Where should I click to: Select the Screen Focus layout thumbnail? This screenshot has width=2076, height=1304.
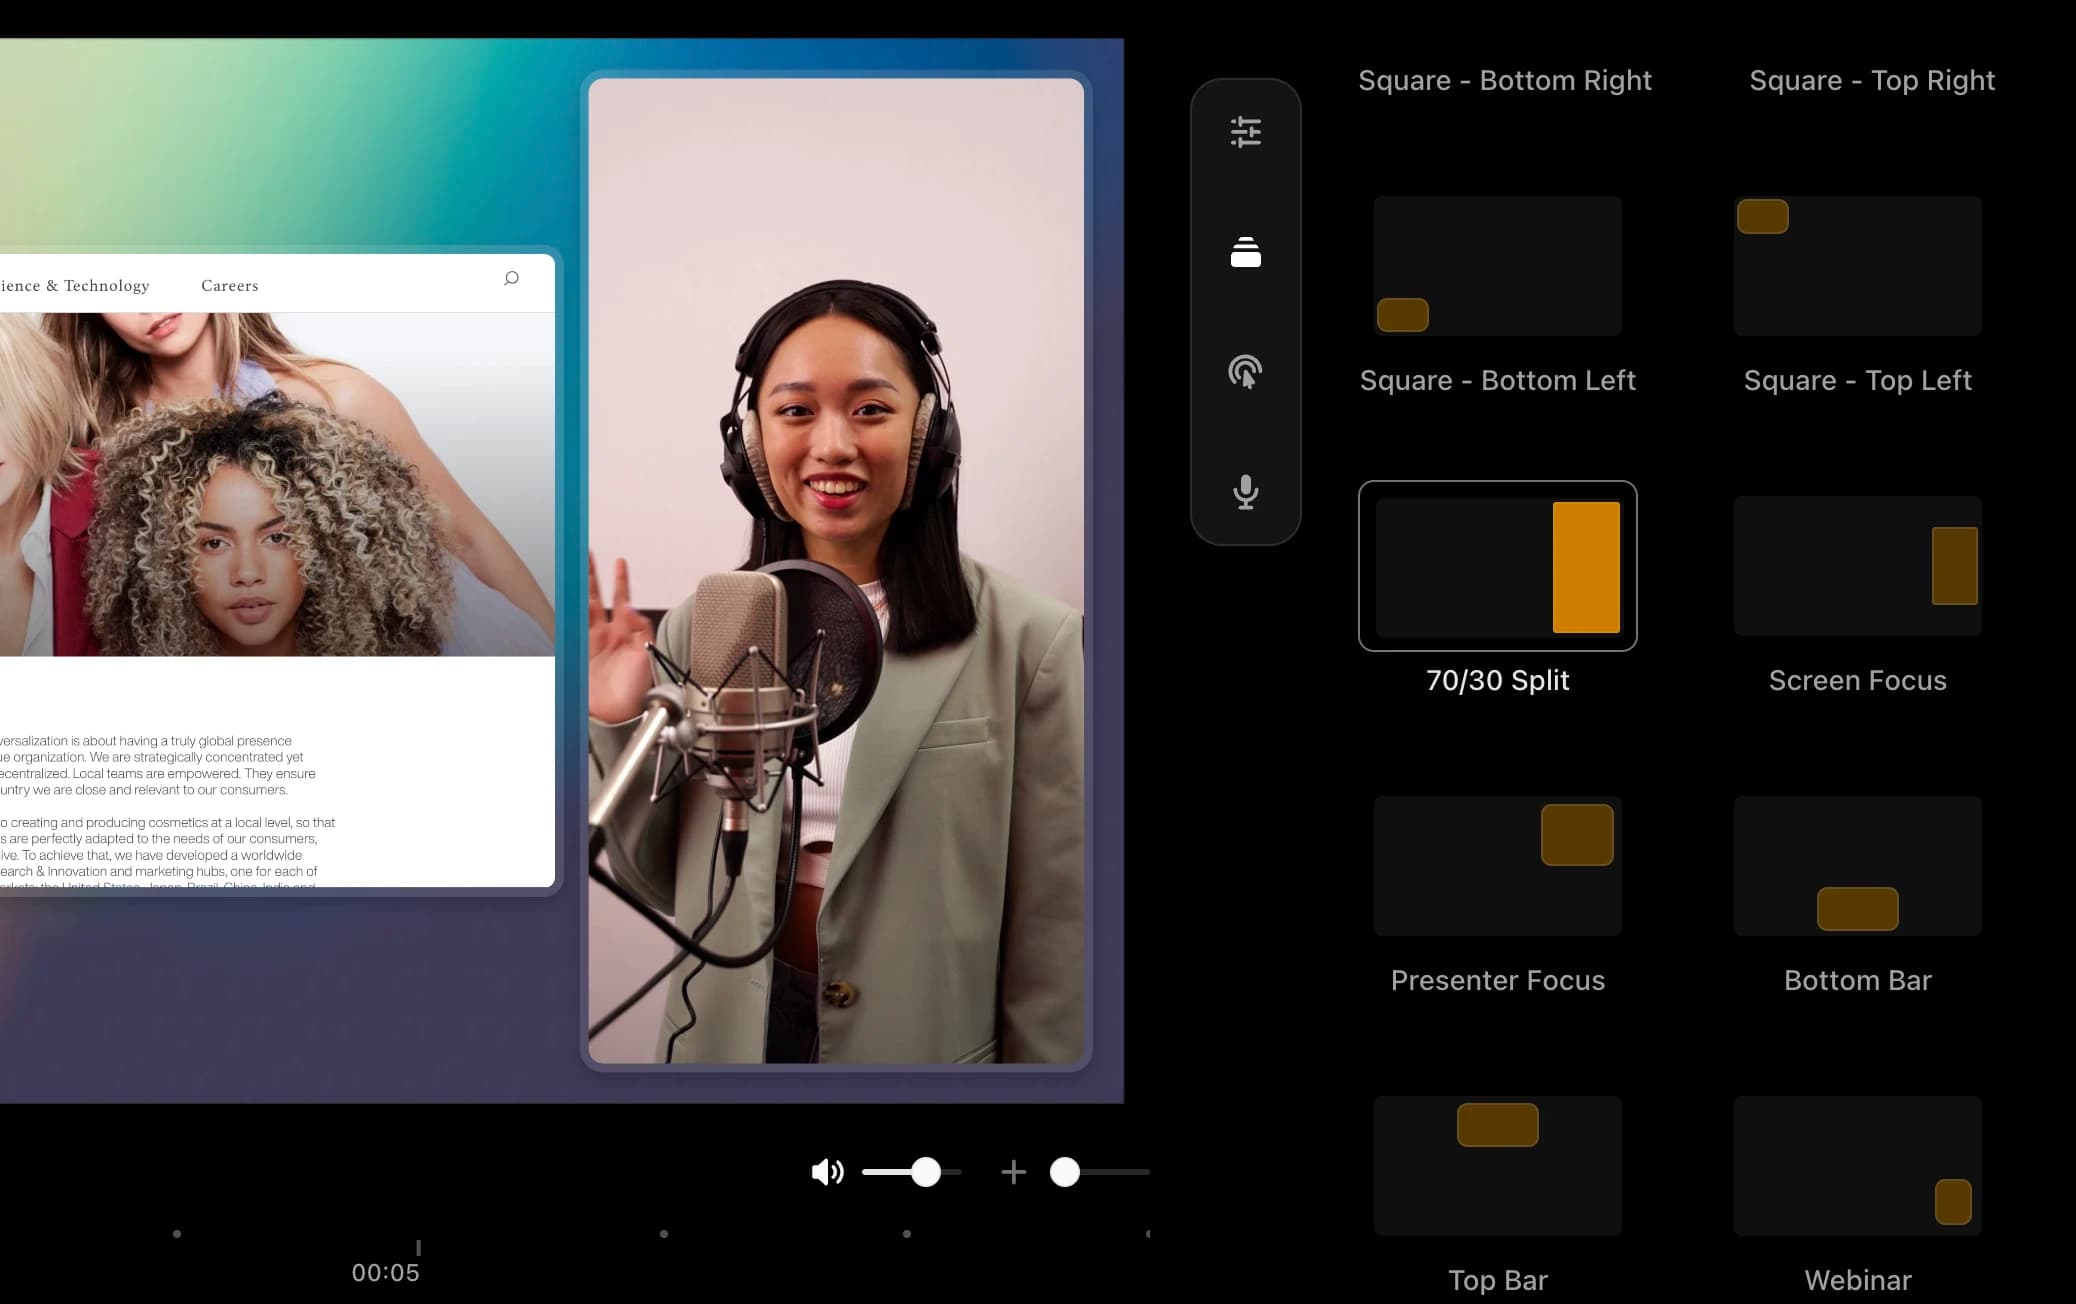click(x=1856, y=566)
